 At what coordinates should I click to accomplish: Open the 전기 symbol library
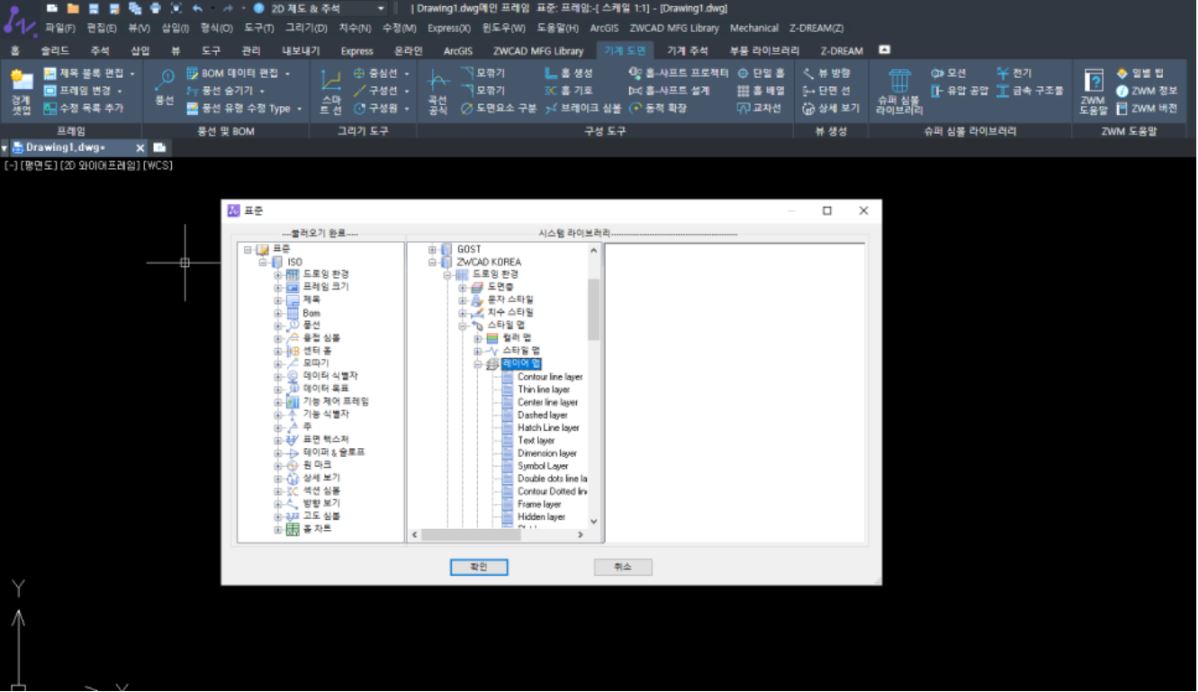(1014, 73)
